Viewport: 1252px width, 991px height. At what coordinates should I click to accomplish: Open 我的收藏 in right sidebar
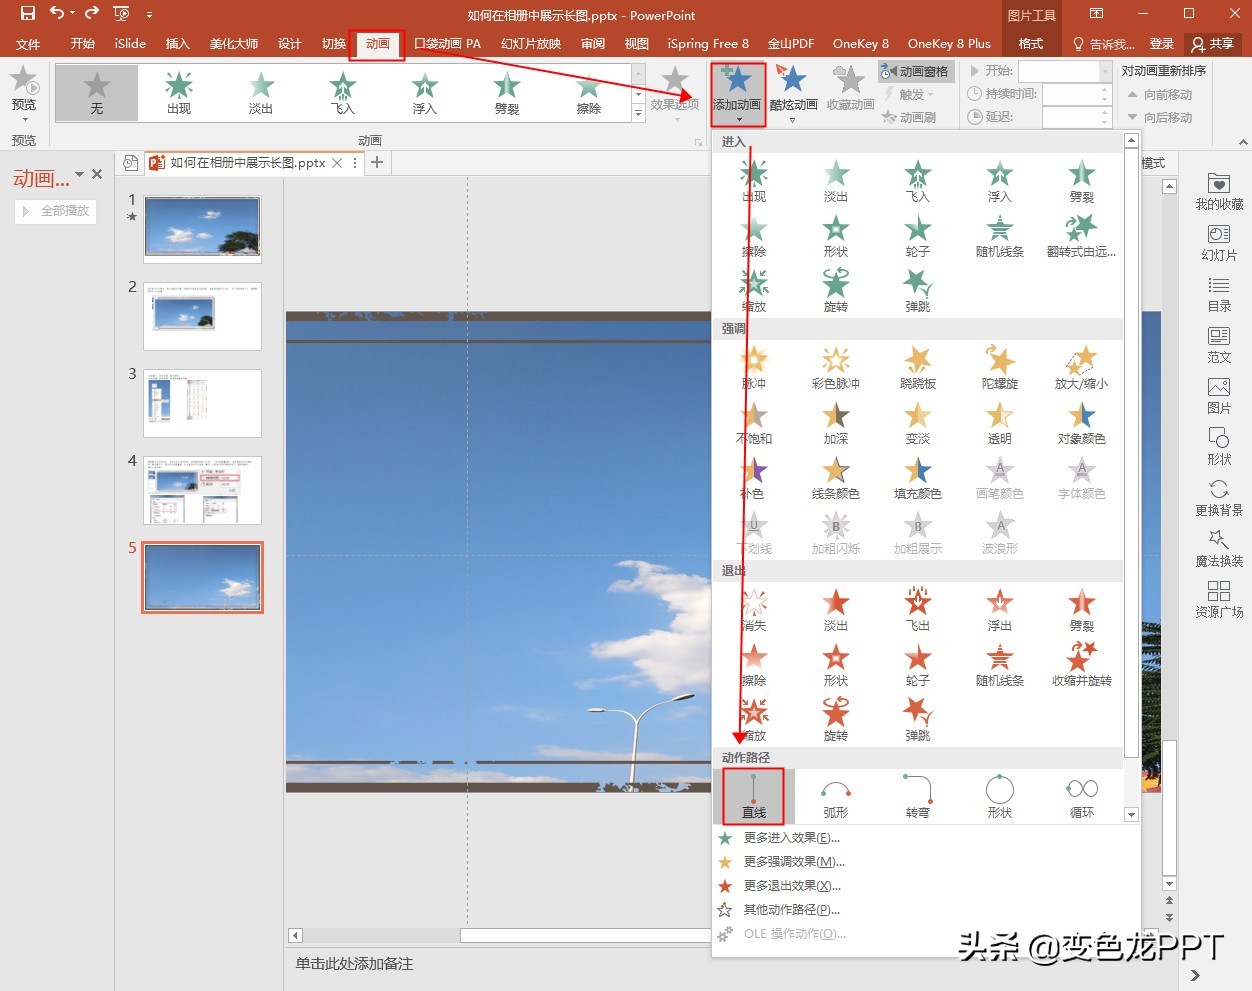1219,191
